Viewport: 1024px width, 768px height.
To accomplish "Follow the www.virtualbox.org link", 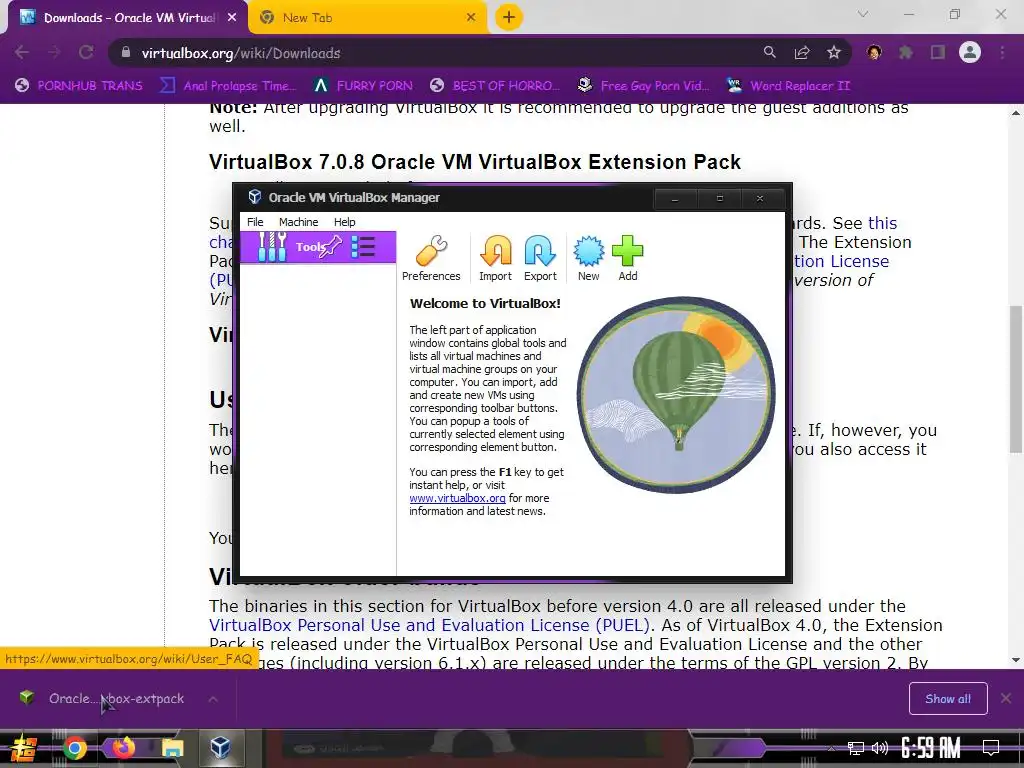I will (457, 498).
